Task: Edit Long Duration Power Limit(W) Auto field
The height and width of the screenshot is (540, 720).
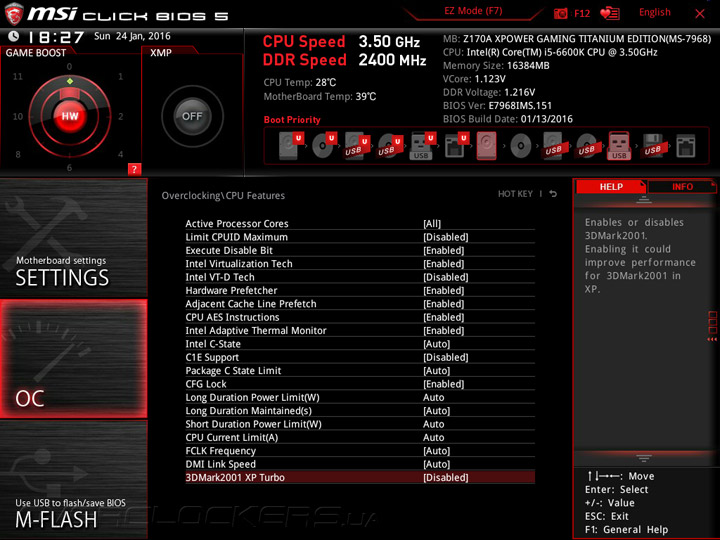Action: pos(433,397)
